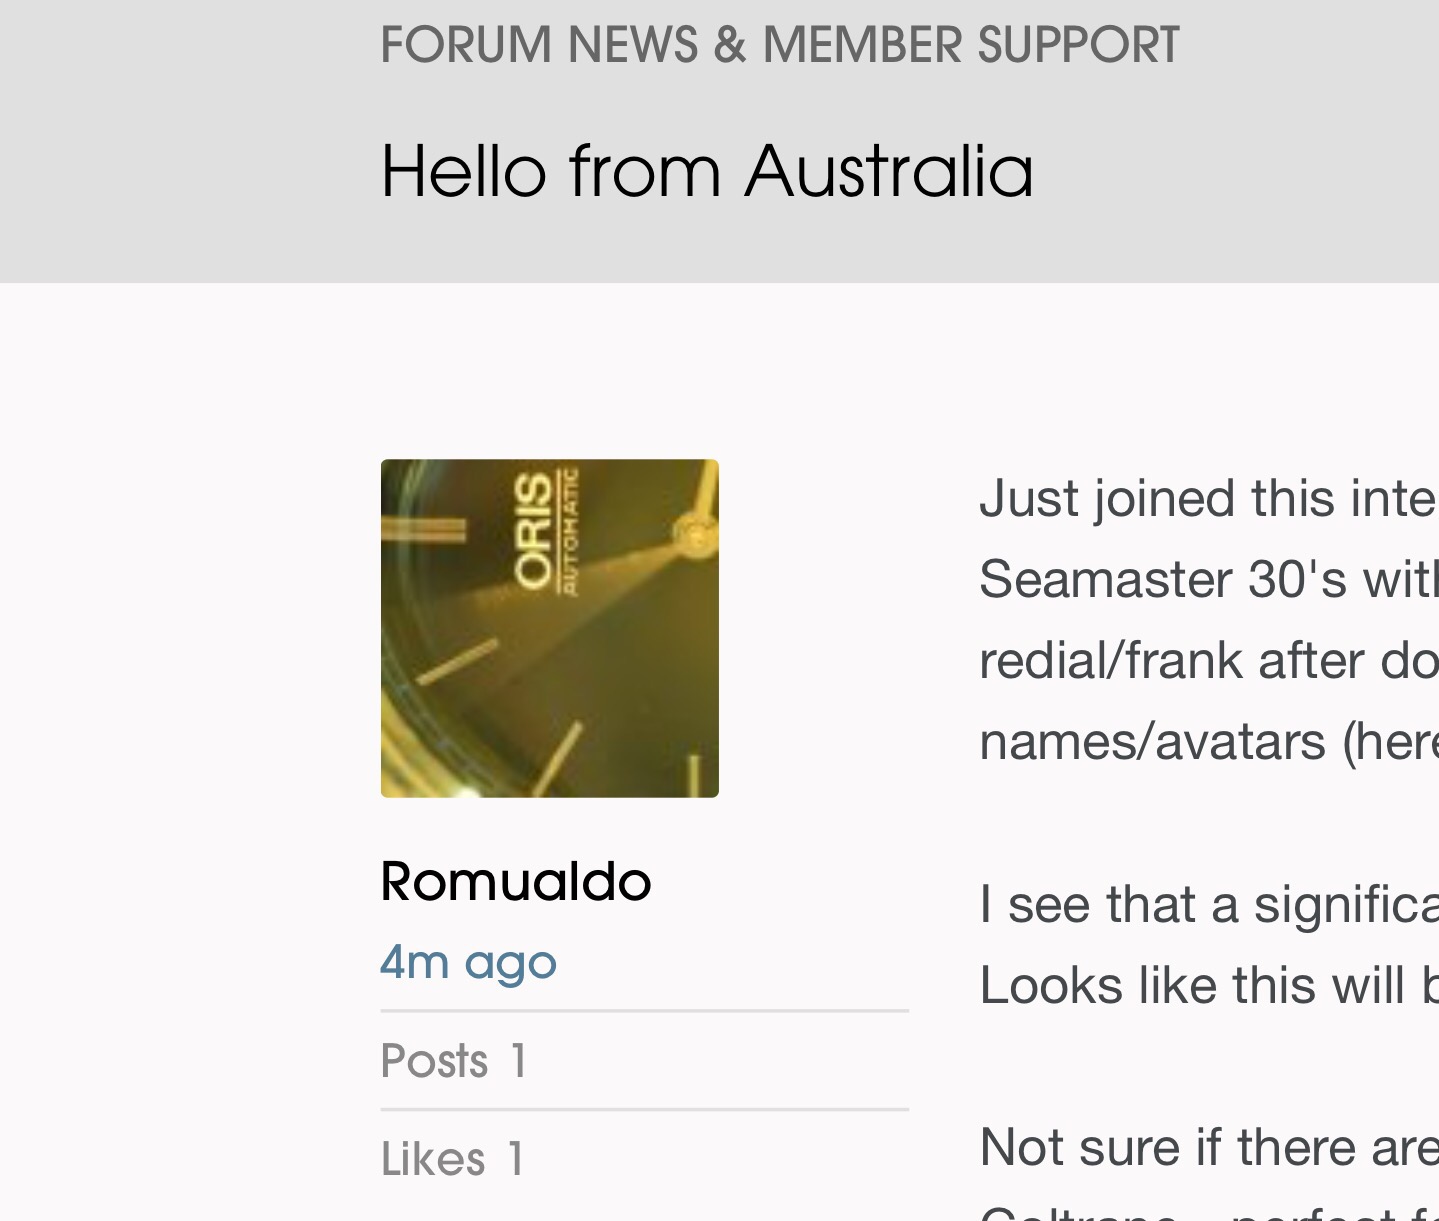The width and height of the screenshot is (1439, 1221).
Task: Click the paragraph starting Not sure if
Action: coord(1207,1147)
